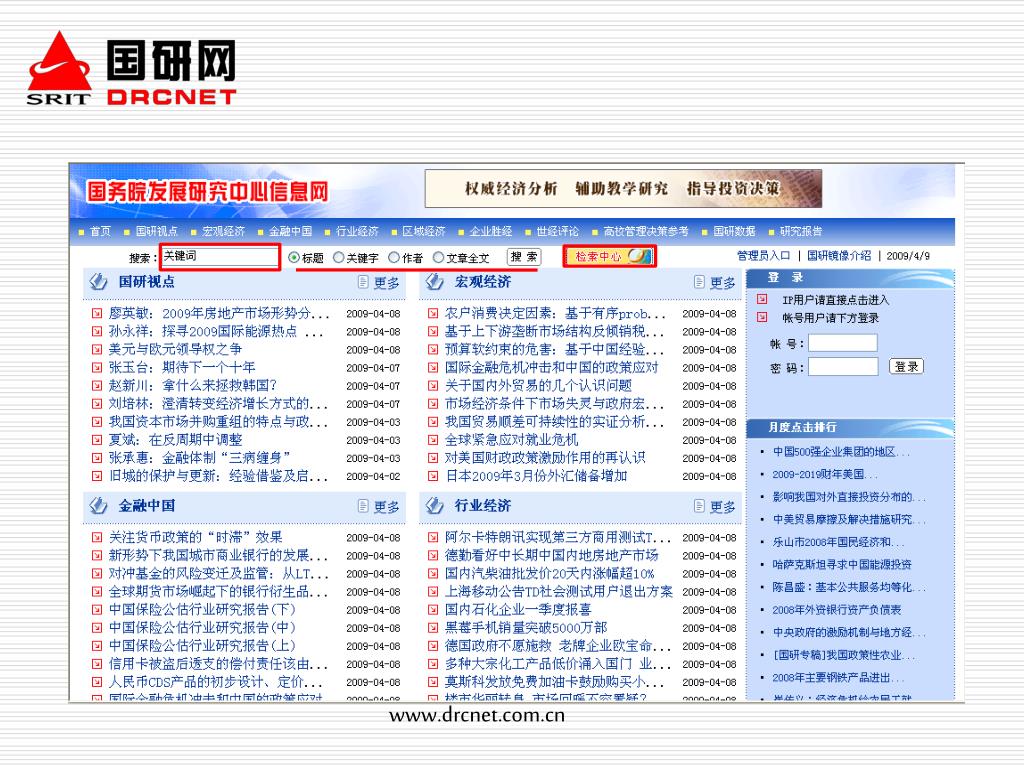Click the 帐号 input field
This screenshot has height=768, width=1024.
pyautogui.click(x=843, y=343)
